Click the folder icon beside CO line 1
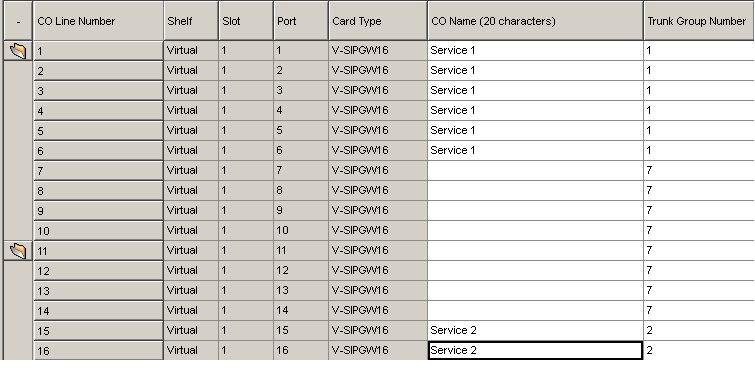The height and width of the screenshot is (369, 755). (x=18, y=51)
